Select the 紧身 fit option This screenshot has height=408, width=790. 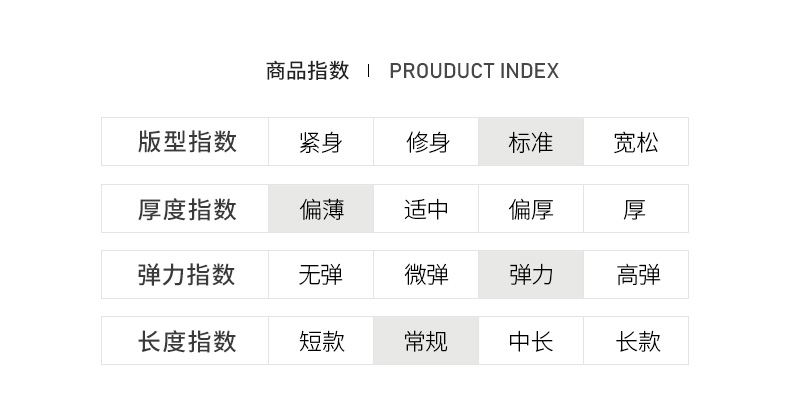tap(320, 142)
